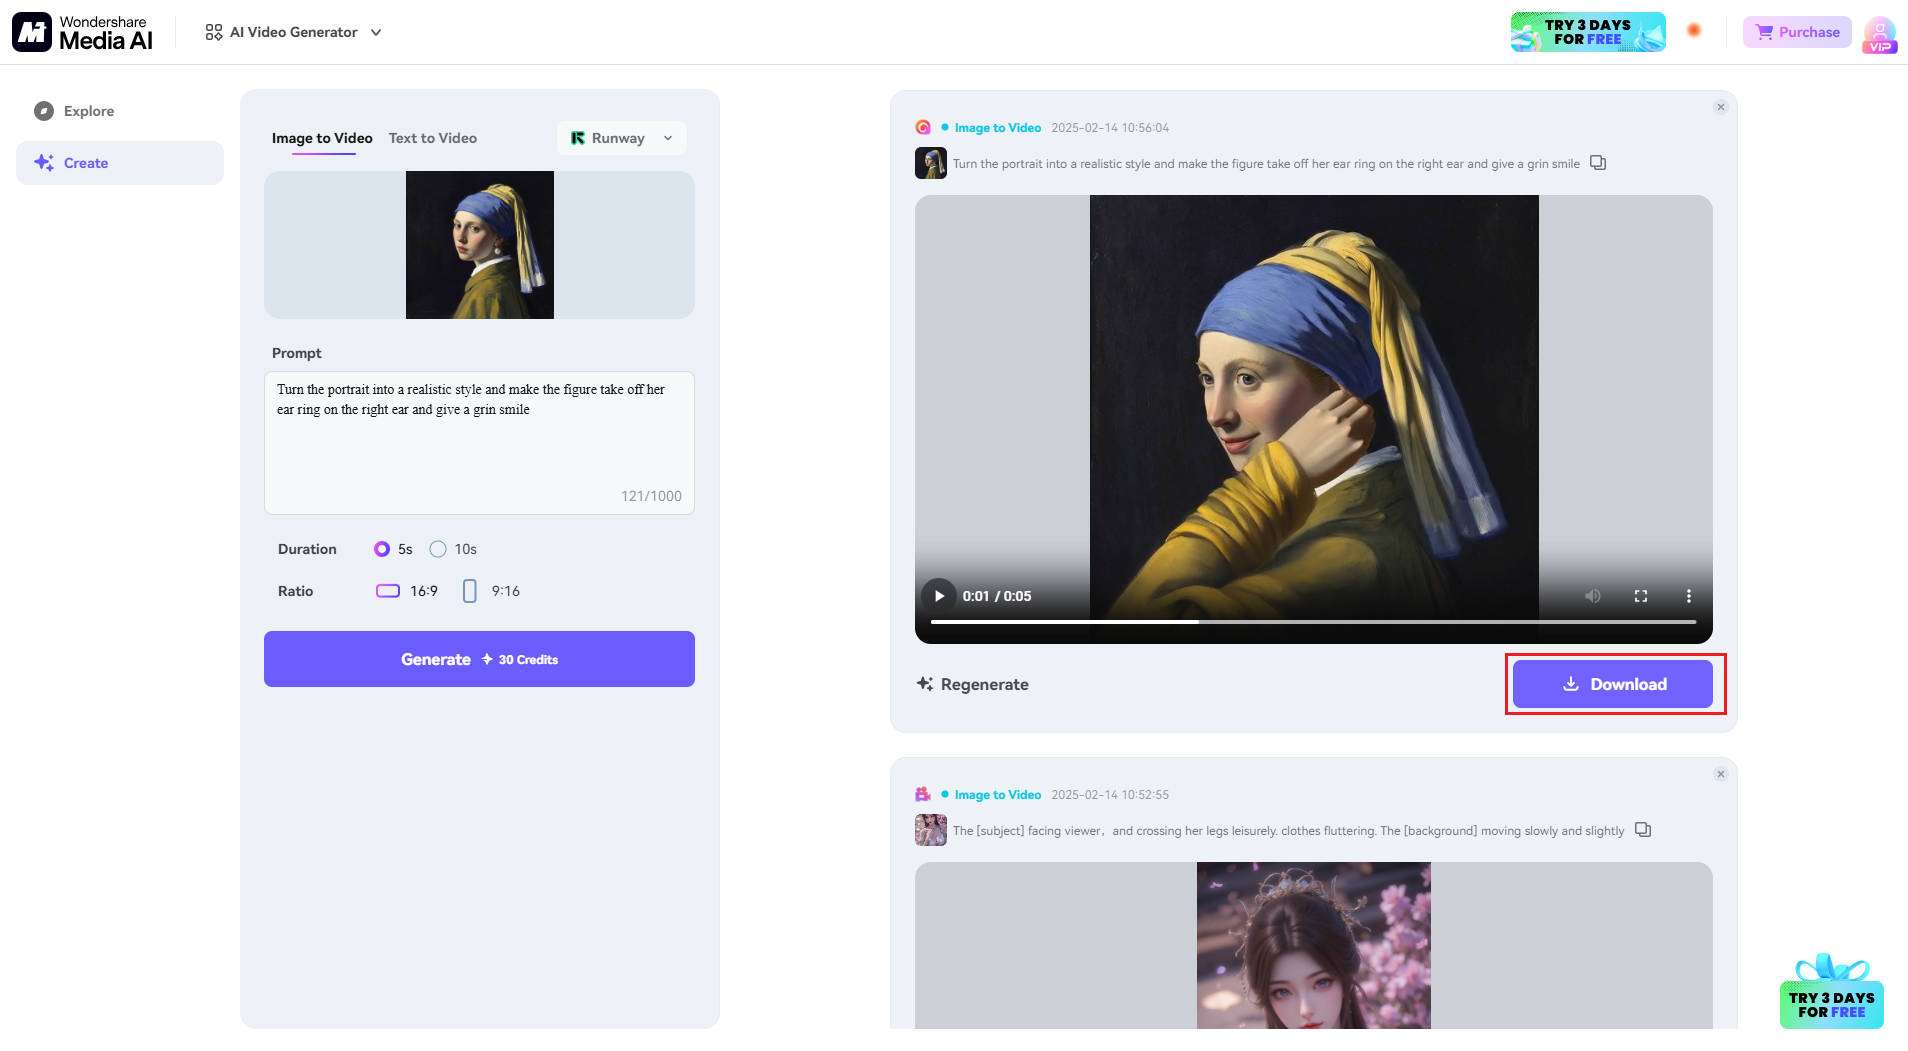Click the video progress bar

coord(1313,622)
